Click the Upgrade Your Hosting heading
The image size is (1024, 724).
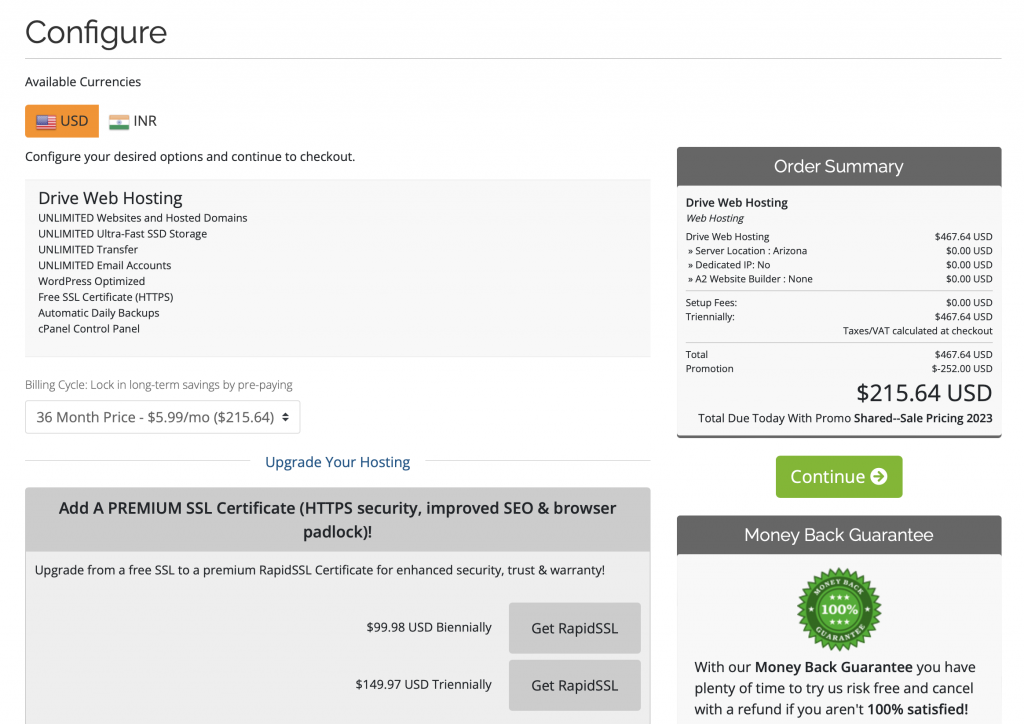pos(337,462)
